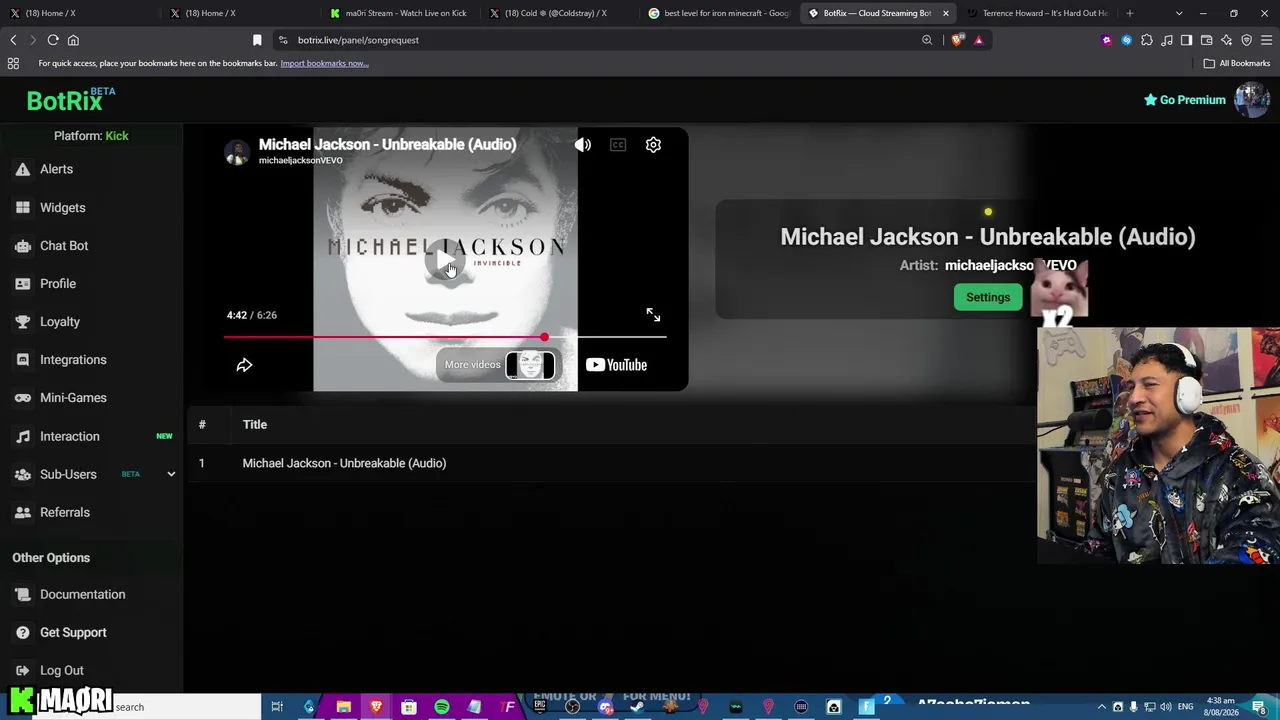Switch to the iron minecraft Google tab

pos(717,13)
